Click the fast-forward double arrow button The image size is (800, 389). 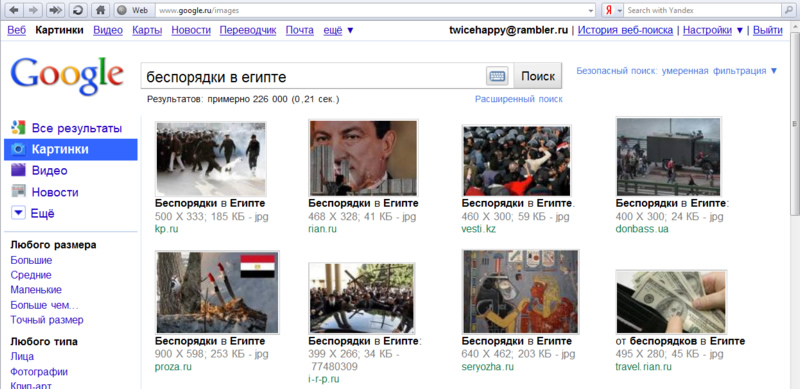pos(55,10)
